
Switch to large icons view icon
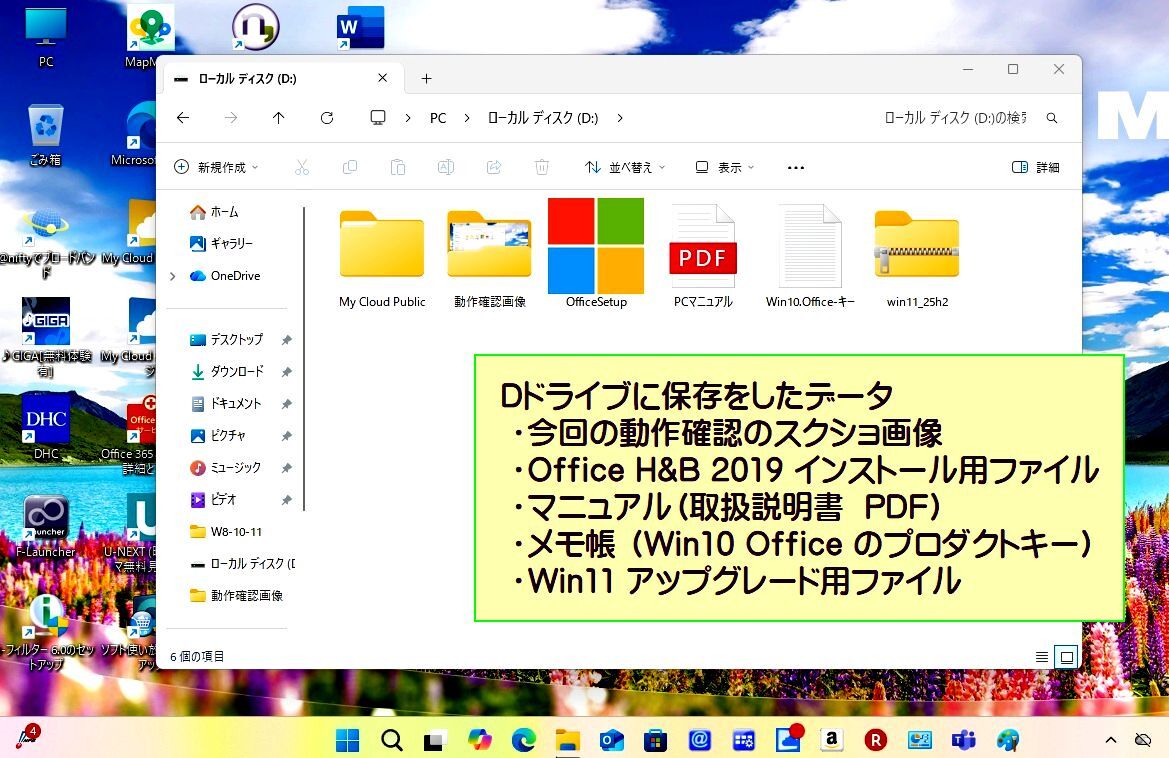[x=1067, y=657]
